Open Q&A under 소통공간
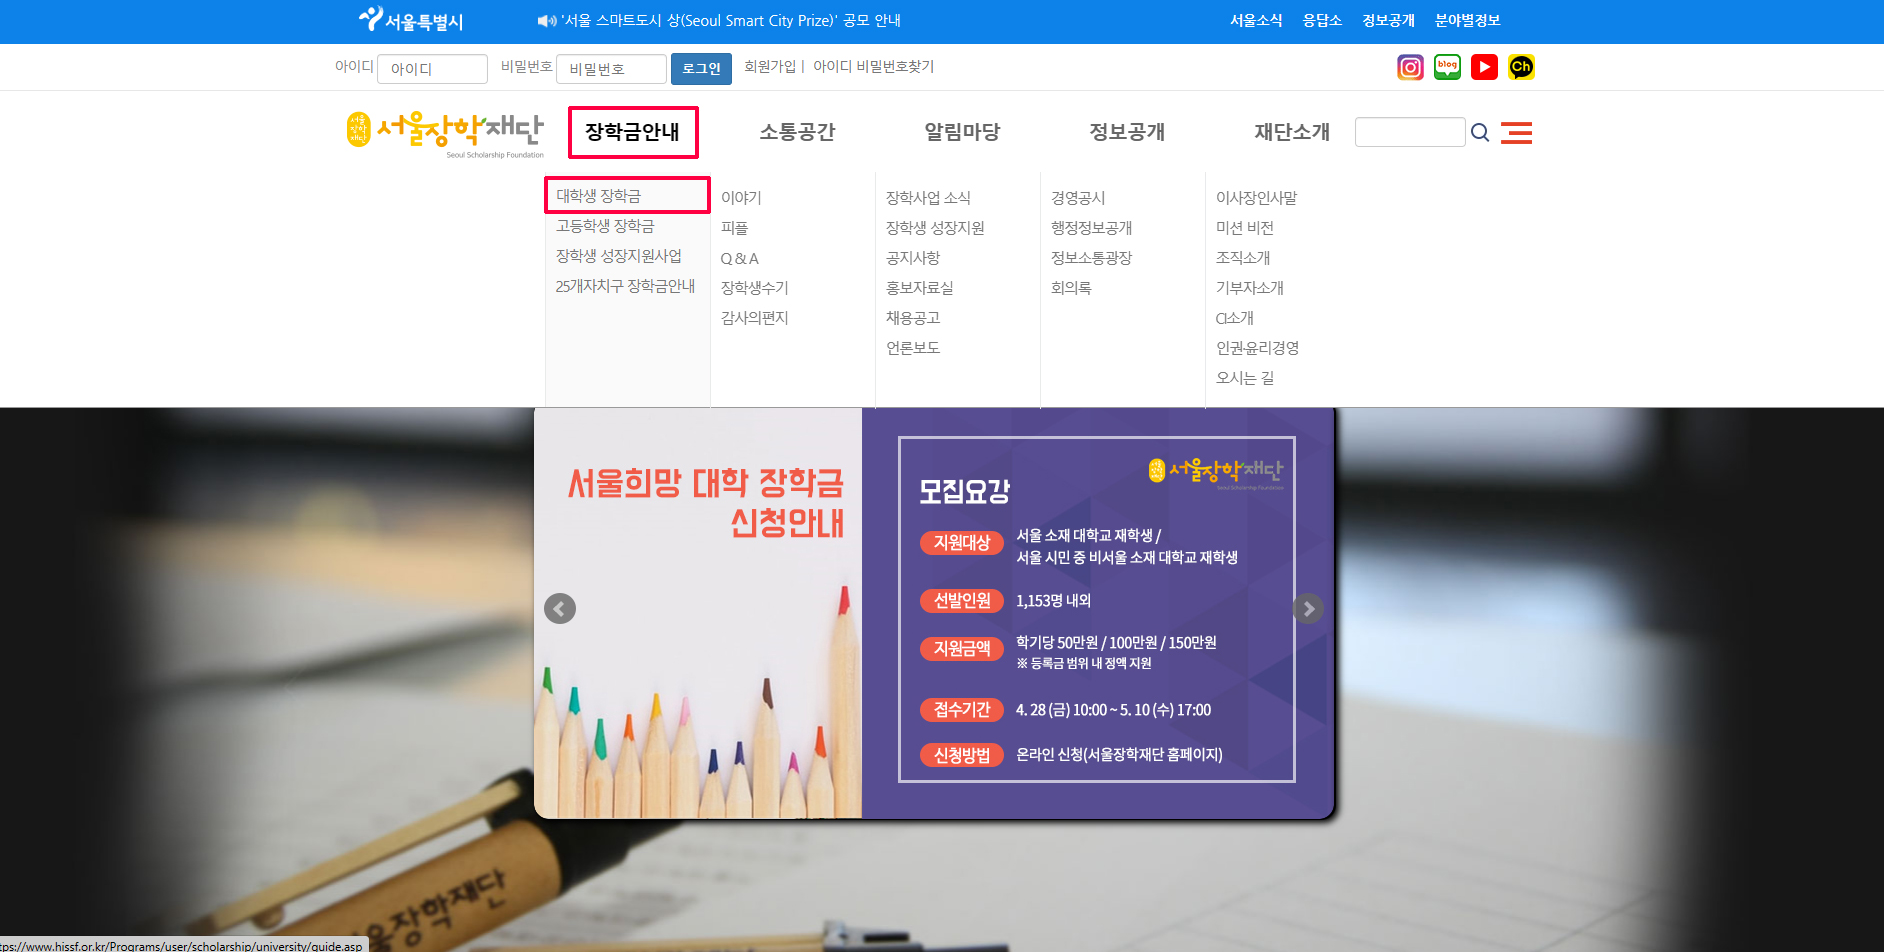This screenshot has width=1884, height=952. [739, 258]
